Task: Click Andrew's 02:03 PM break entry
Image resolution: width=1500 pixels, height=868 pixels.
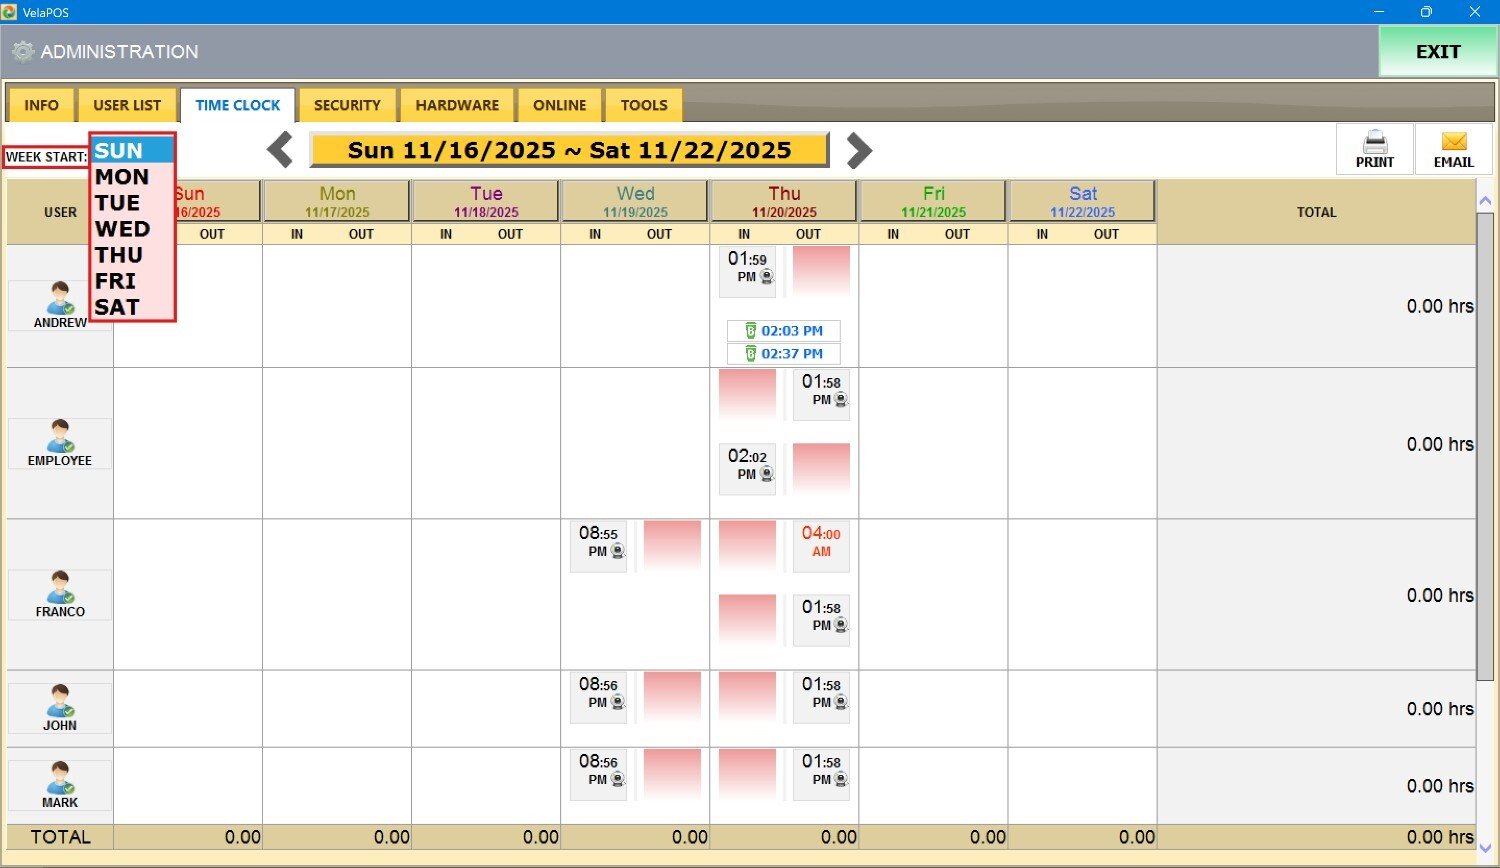Action: (x=783, y=331)
